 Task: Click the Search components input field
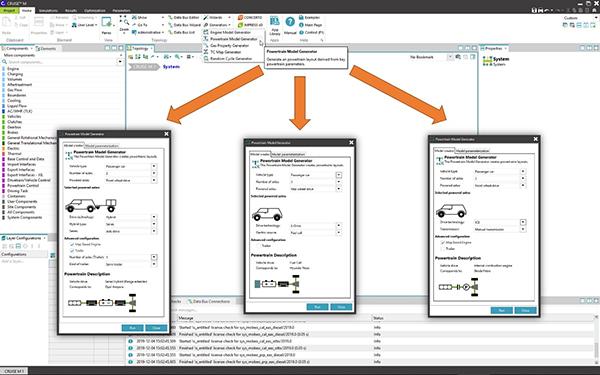pyautogui.click(x=62, y=62)
